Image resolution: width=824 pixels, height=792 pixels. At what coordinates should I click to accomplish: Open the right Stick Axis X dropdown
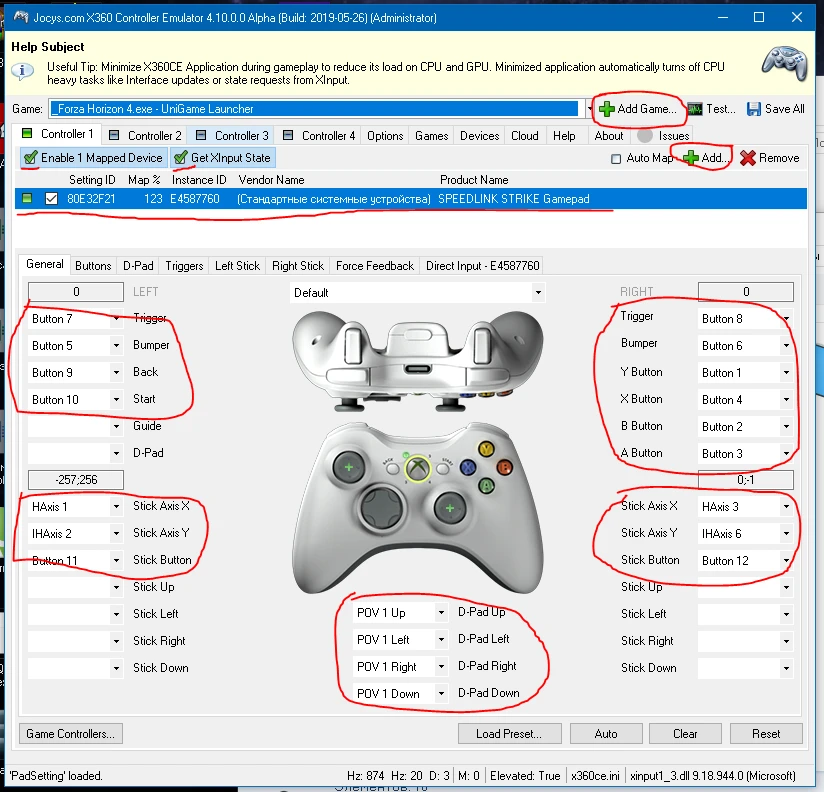coord(787,507)
